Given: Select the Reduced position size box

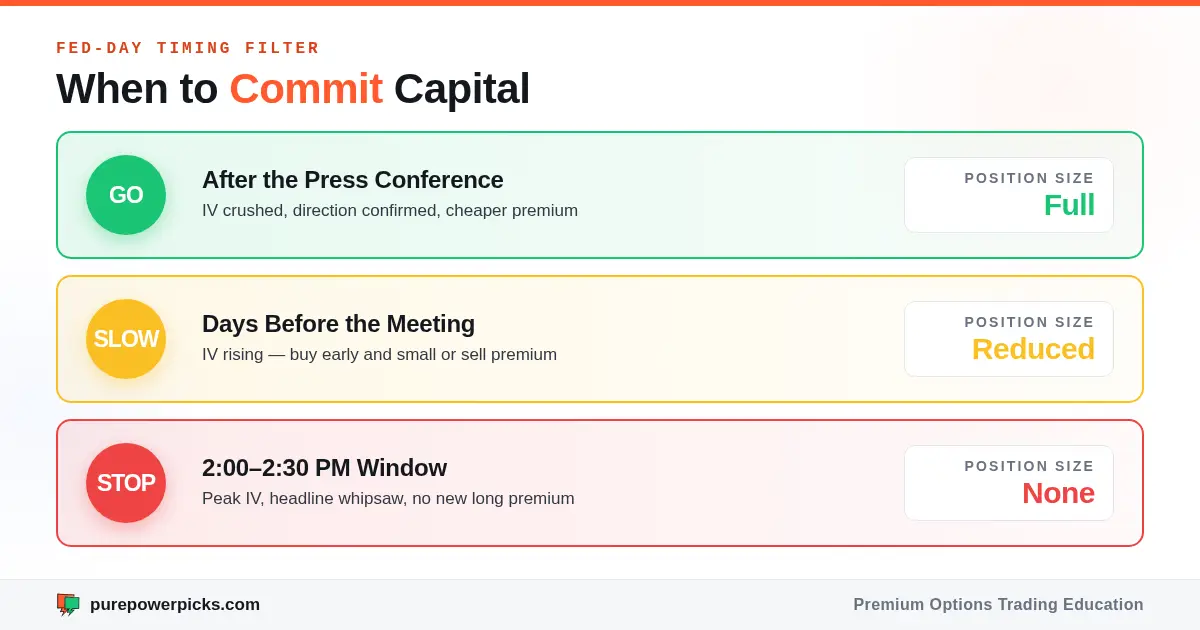Looking at the screenshot, I should [x=1009, y=339].
